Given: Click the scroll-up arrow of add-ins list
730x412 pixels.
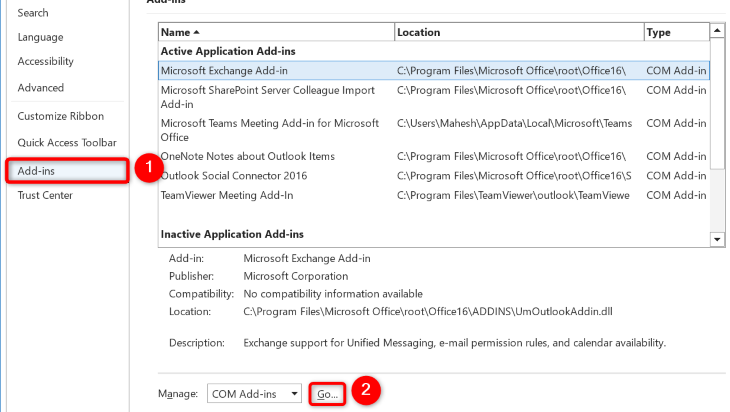Looking at the screenshot, I should 717,31.
